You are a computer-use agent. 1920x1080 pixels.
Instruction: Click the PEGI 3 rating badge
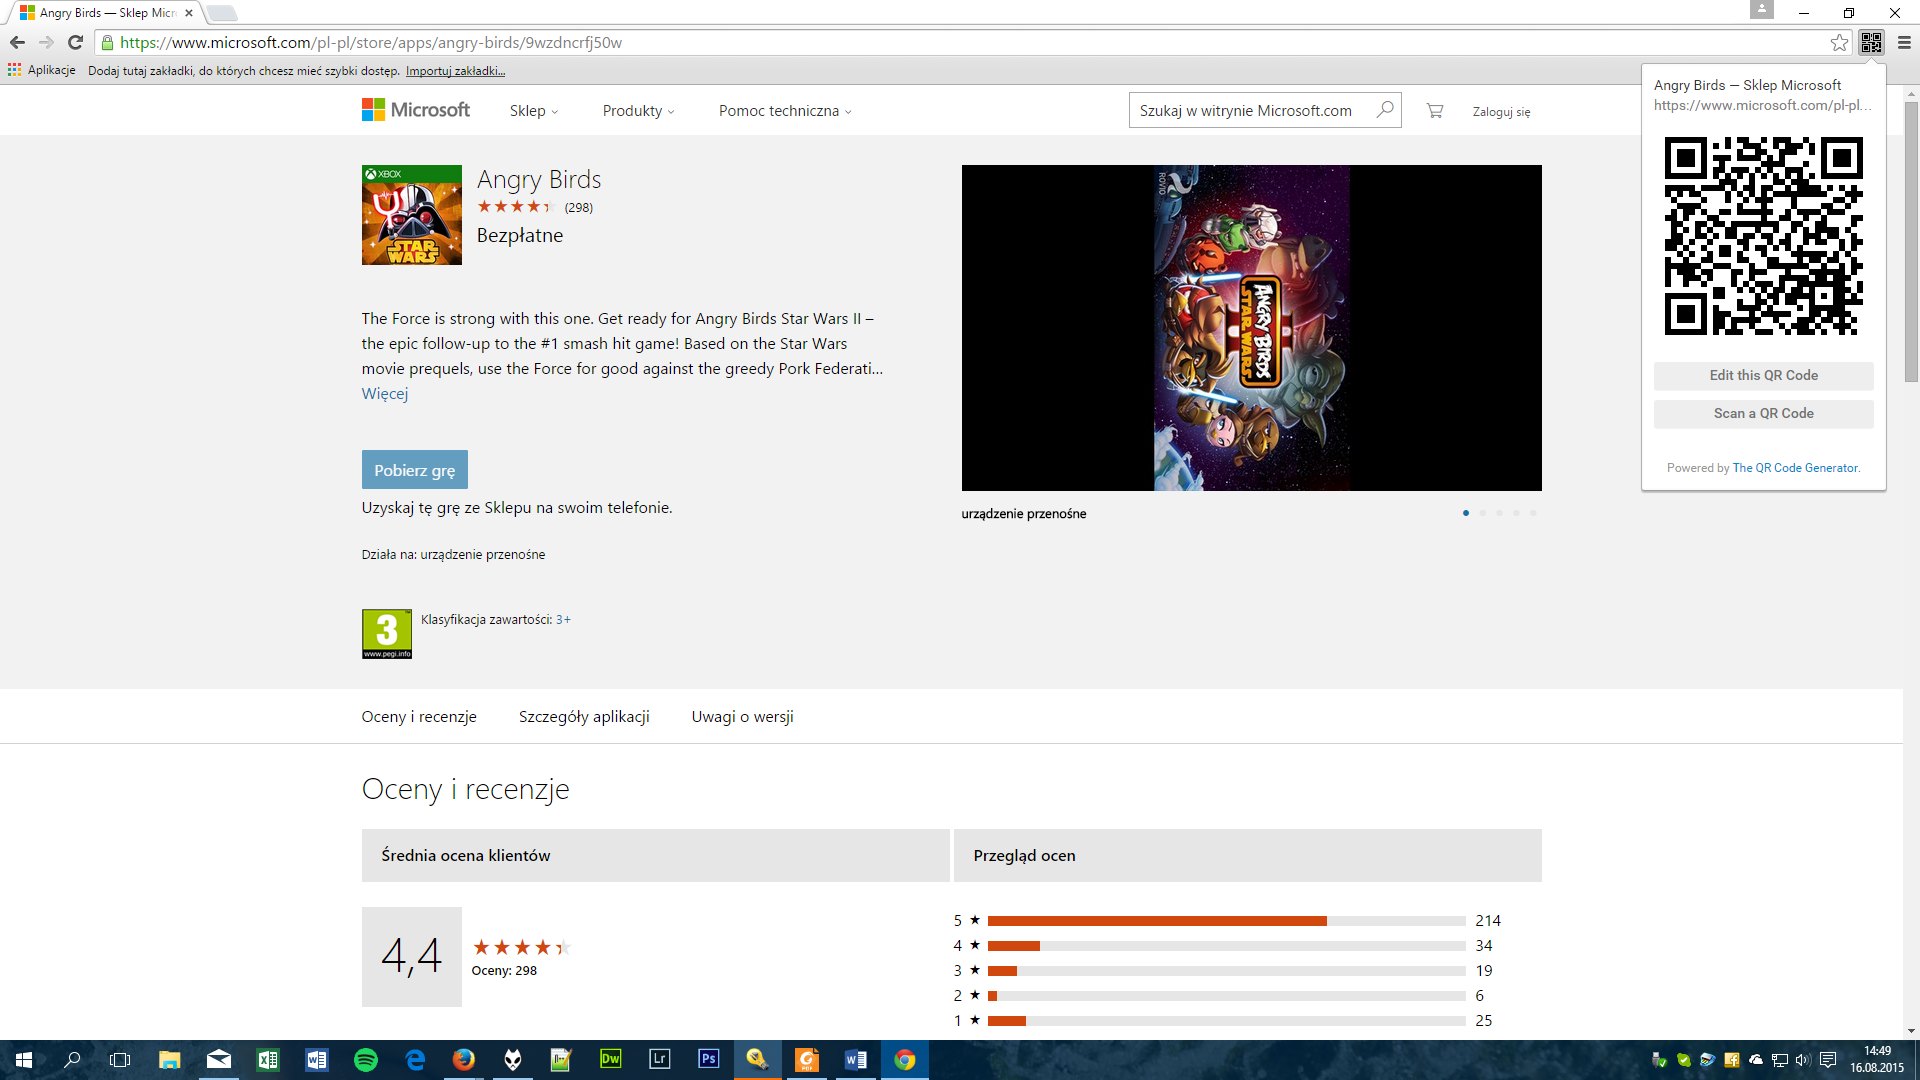pos(387,634)
